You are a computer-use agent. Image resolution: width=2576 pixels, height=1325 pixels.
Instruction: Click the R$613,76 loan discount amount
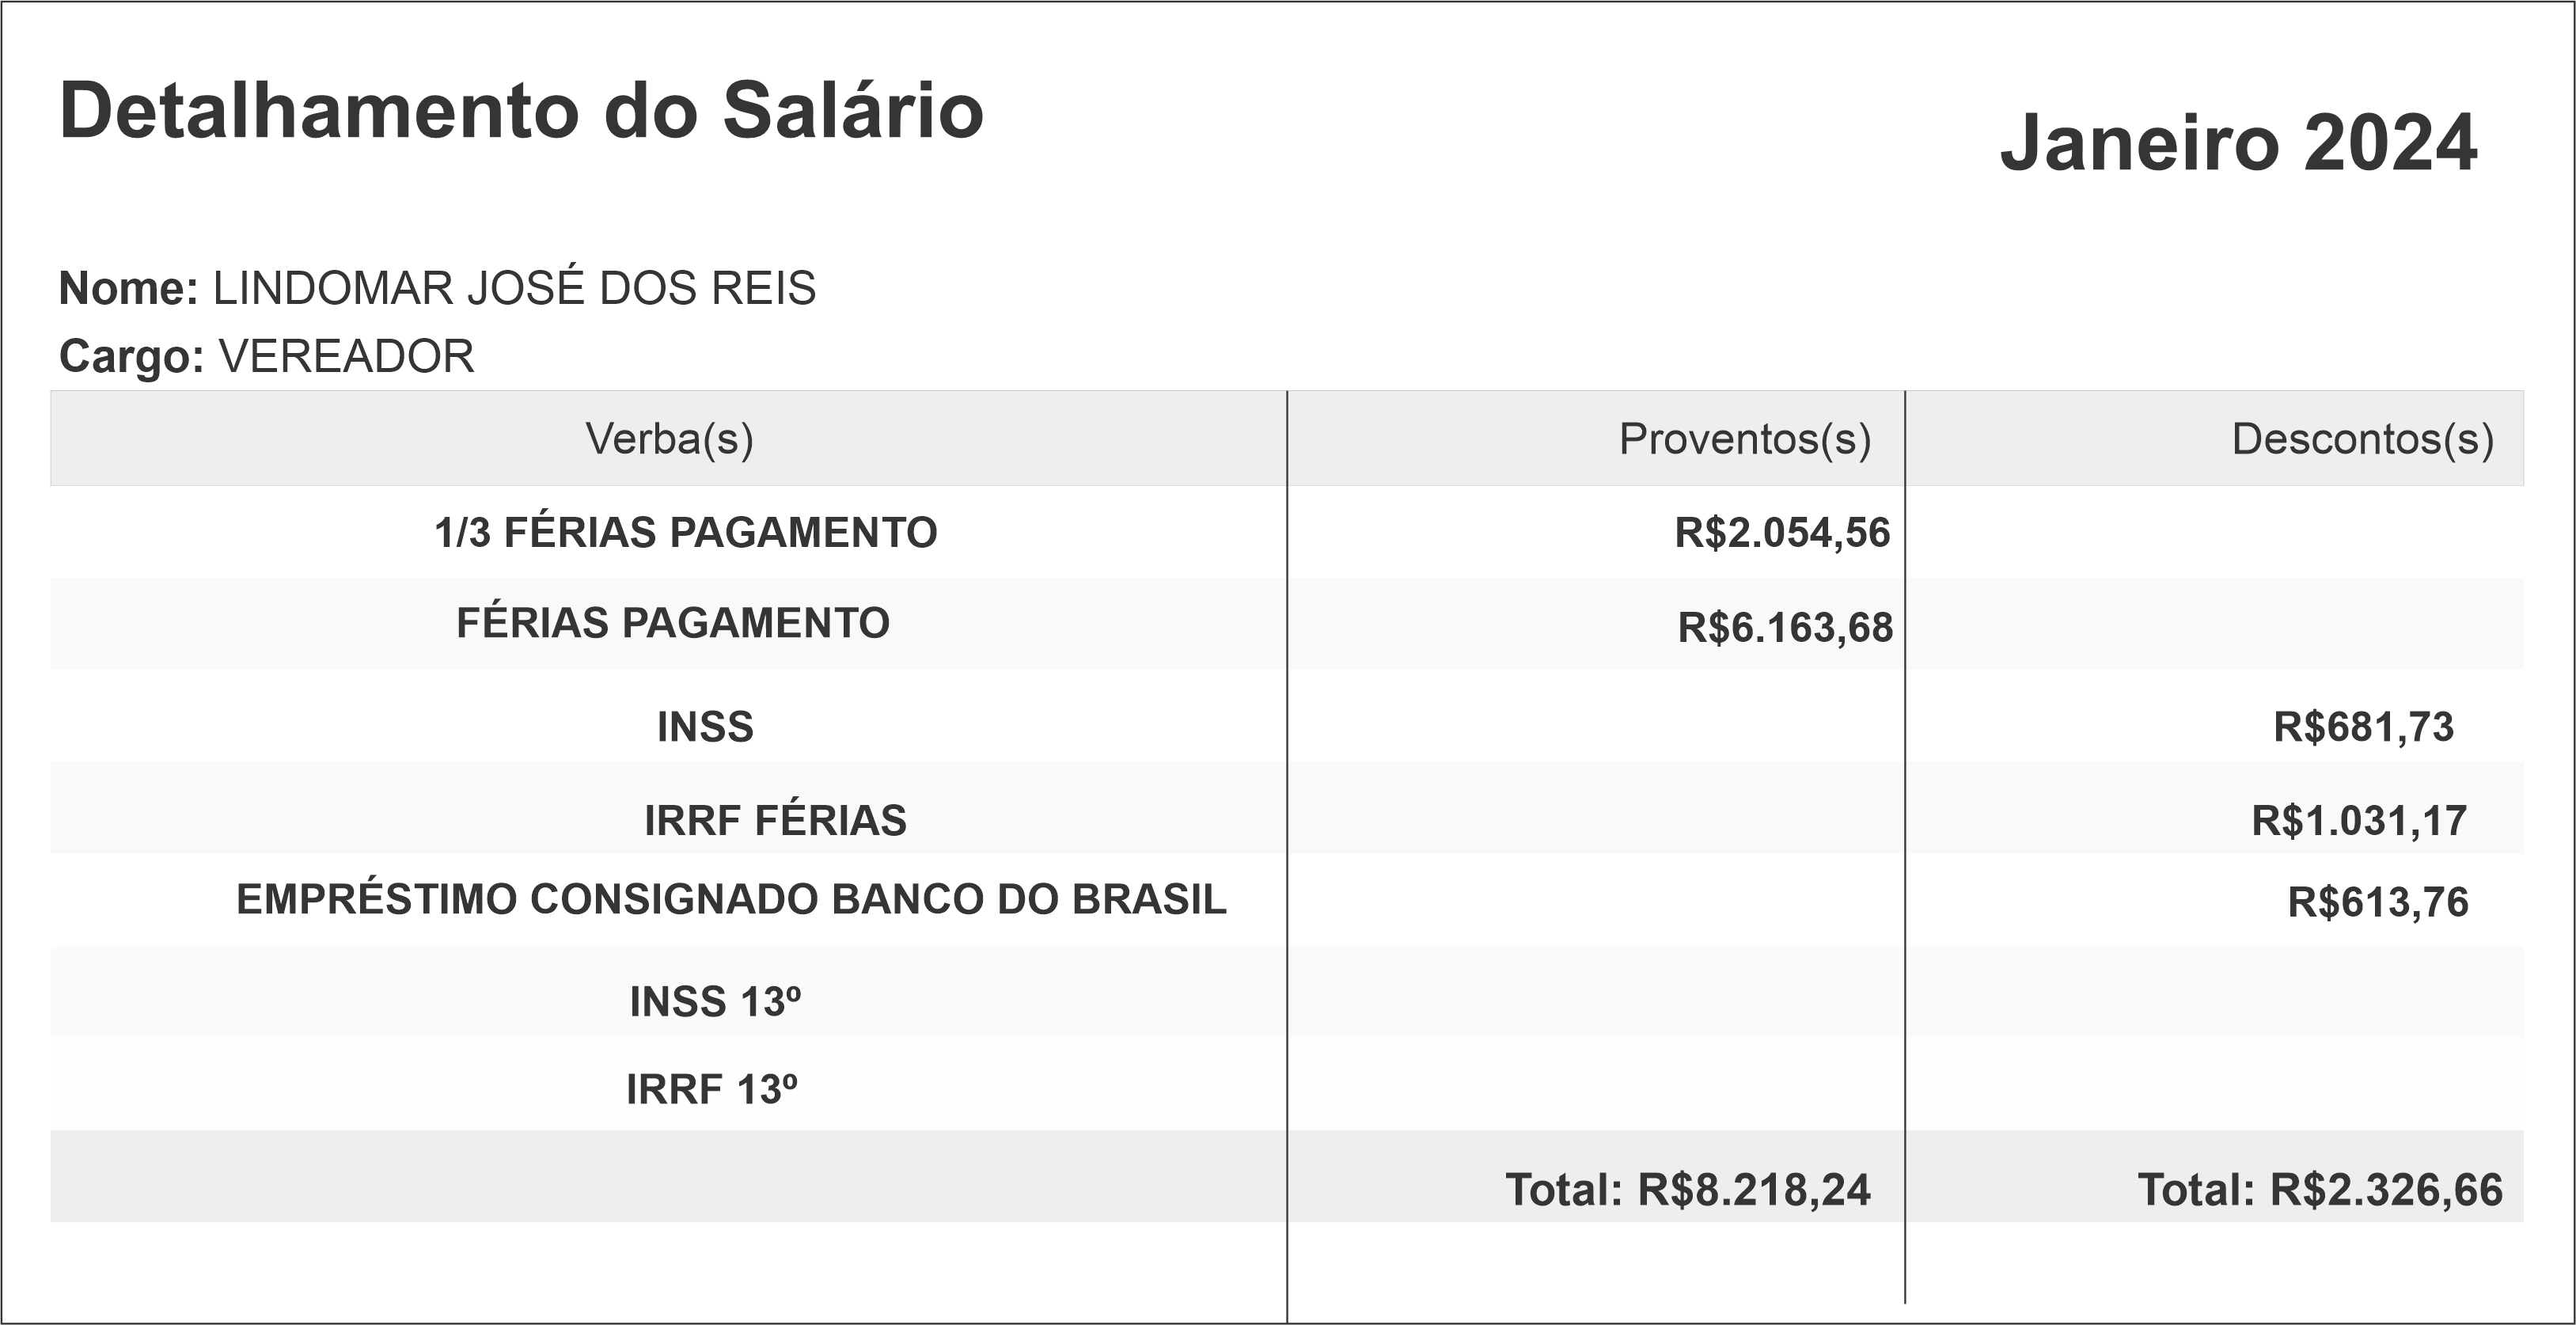coord(2377,903)
